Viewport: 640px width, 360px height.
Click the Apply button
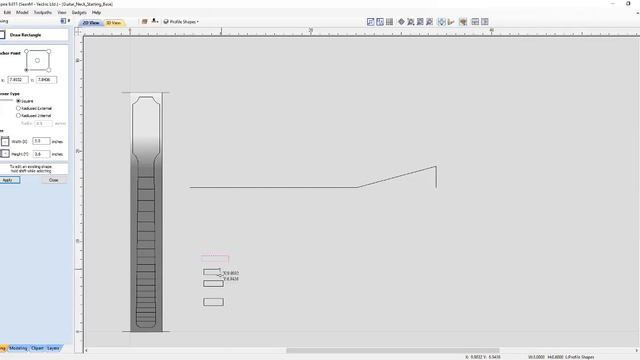coord(9,180)
